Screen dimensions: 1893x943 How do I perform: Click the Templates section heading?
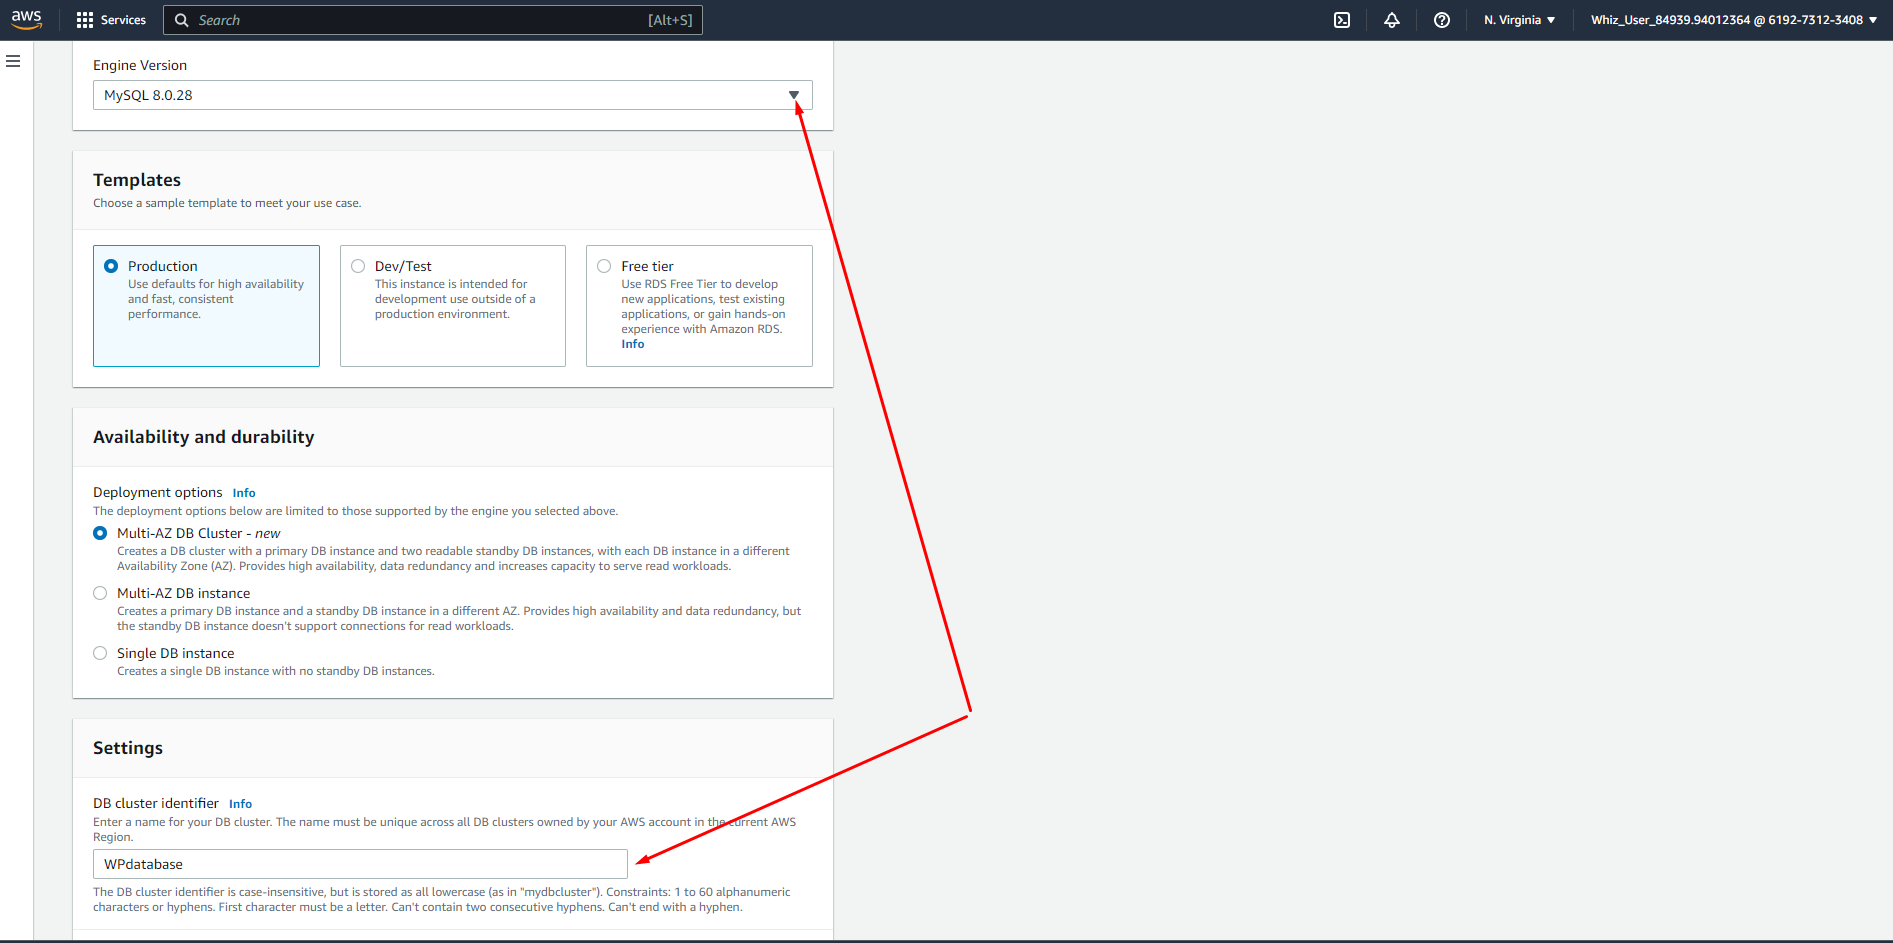point(137,180)
